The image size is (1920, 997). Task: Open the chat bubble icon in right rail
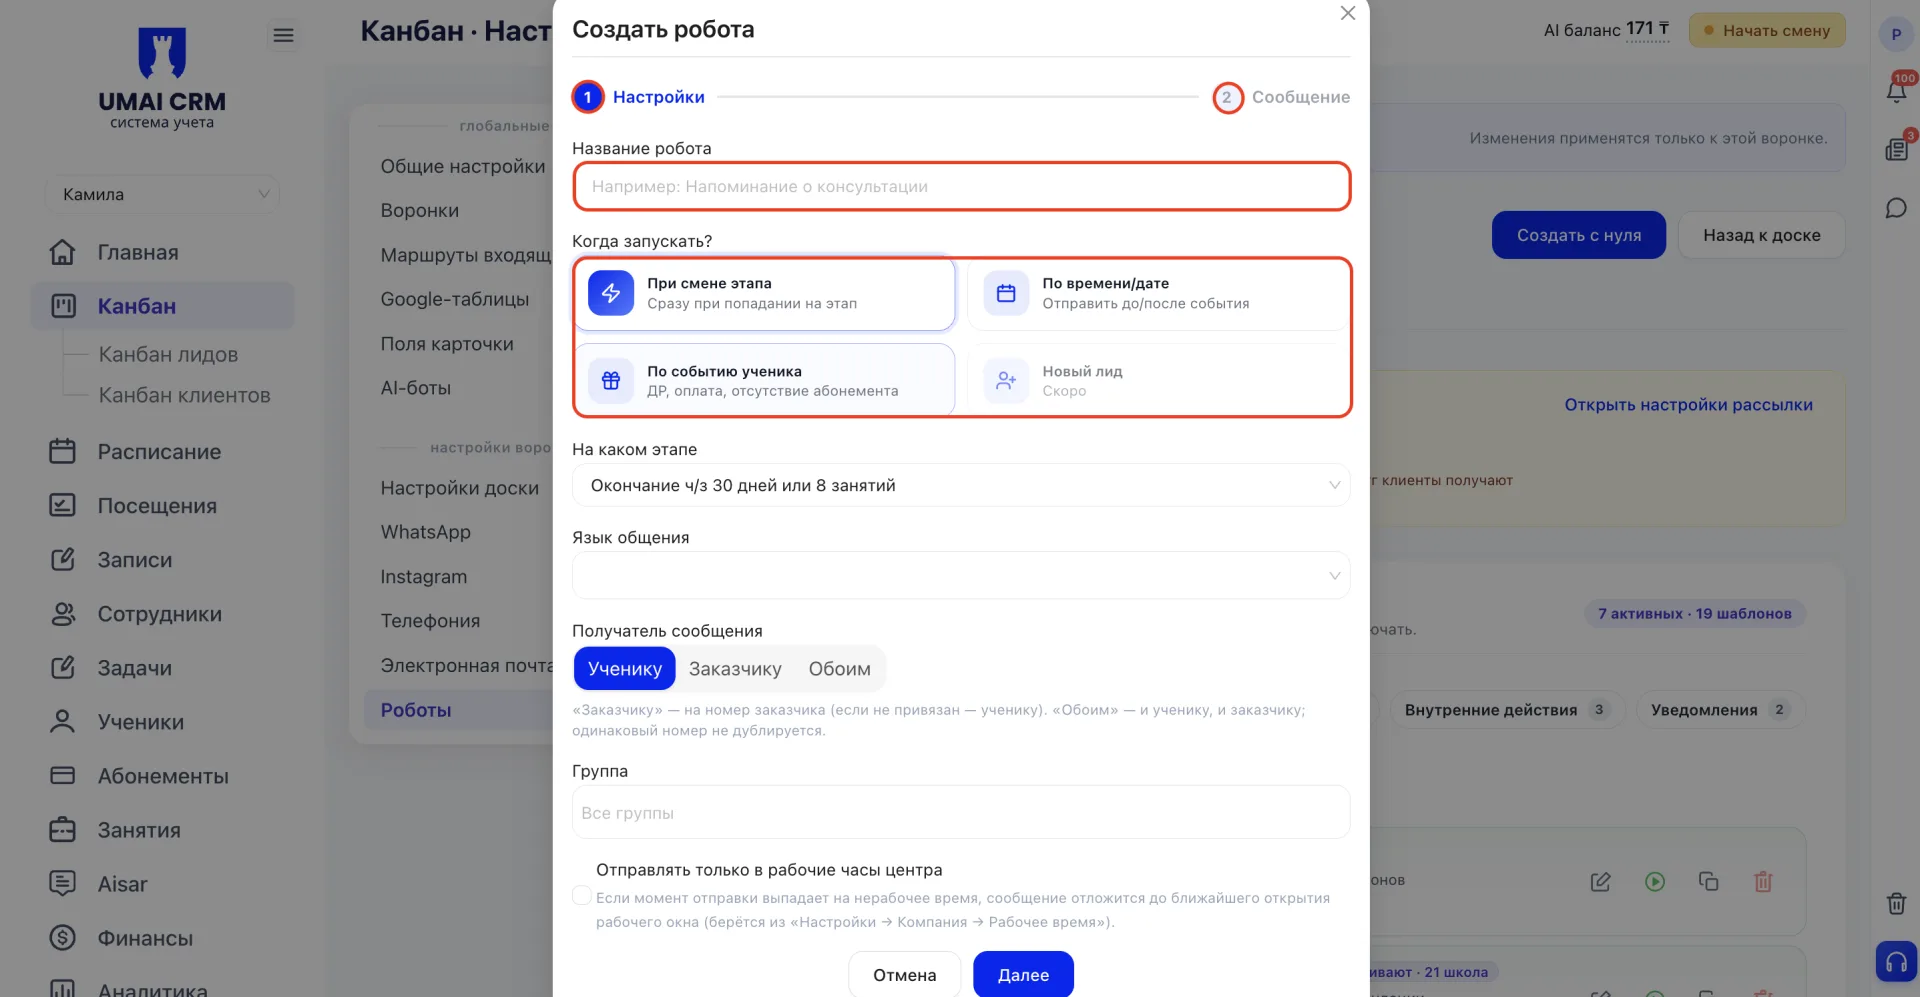1896,208
